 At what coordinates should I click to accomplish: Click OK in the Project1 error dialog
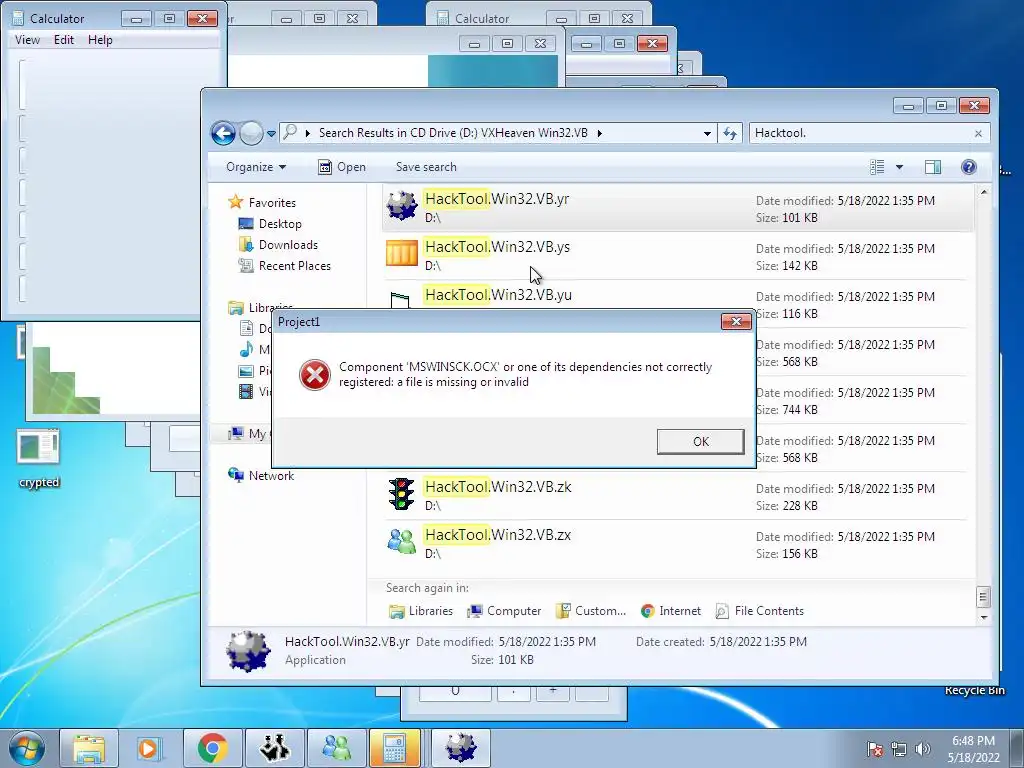coord(700,441)
